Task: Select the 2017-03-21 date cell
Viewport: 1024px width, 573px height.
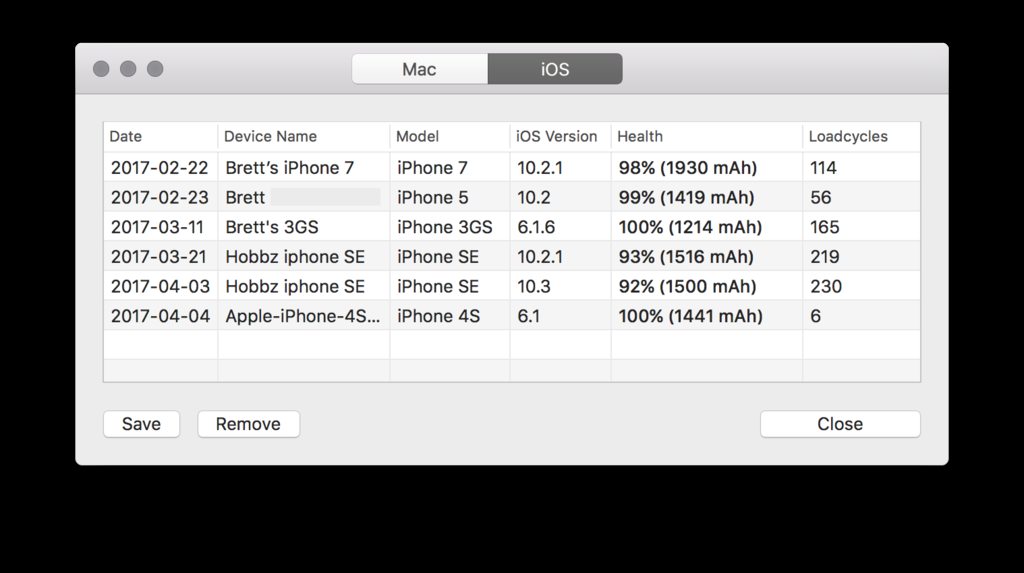Action: pos(159,257)
